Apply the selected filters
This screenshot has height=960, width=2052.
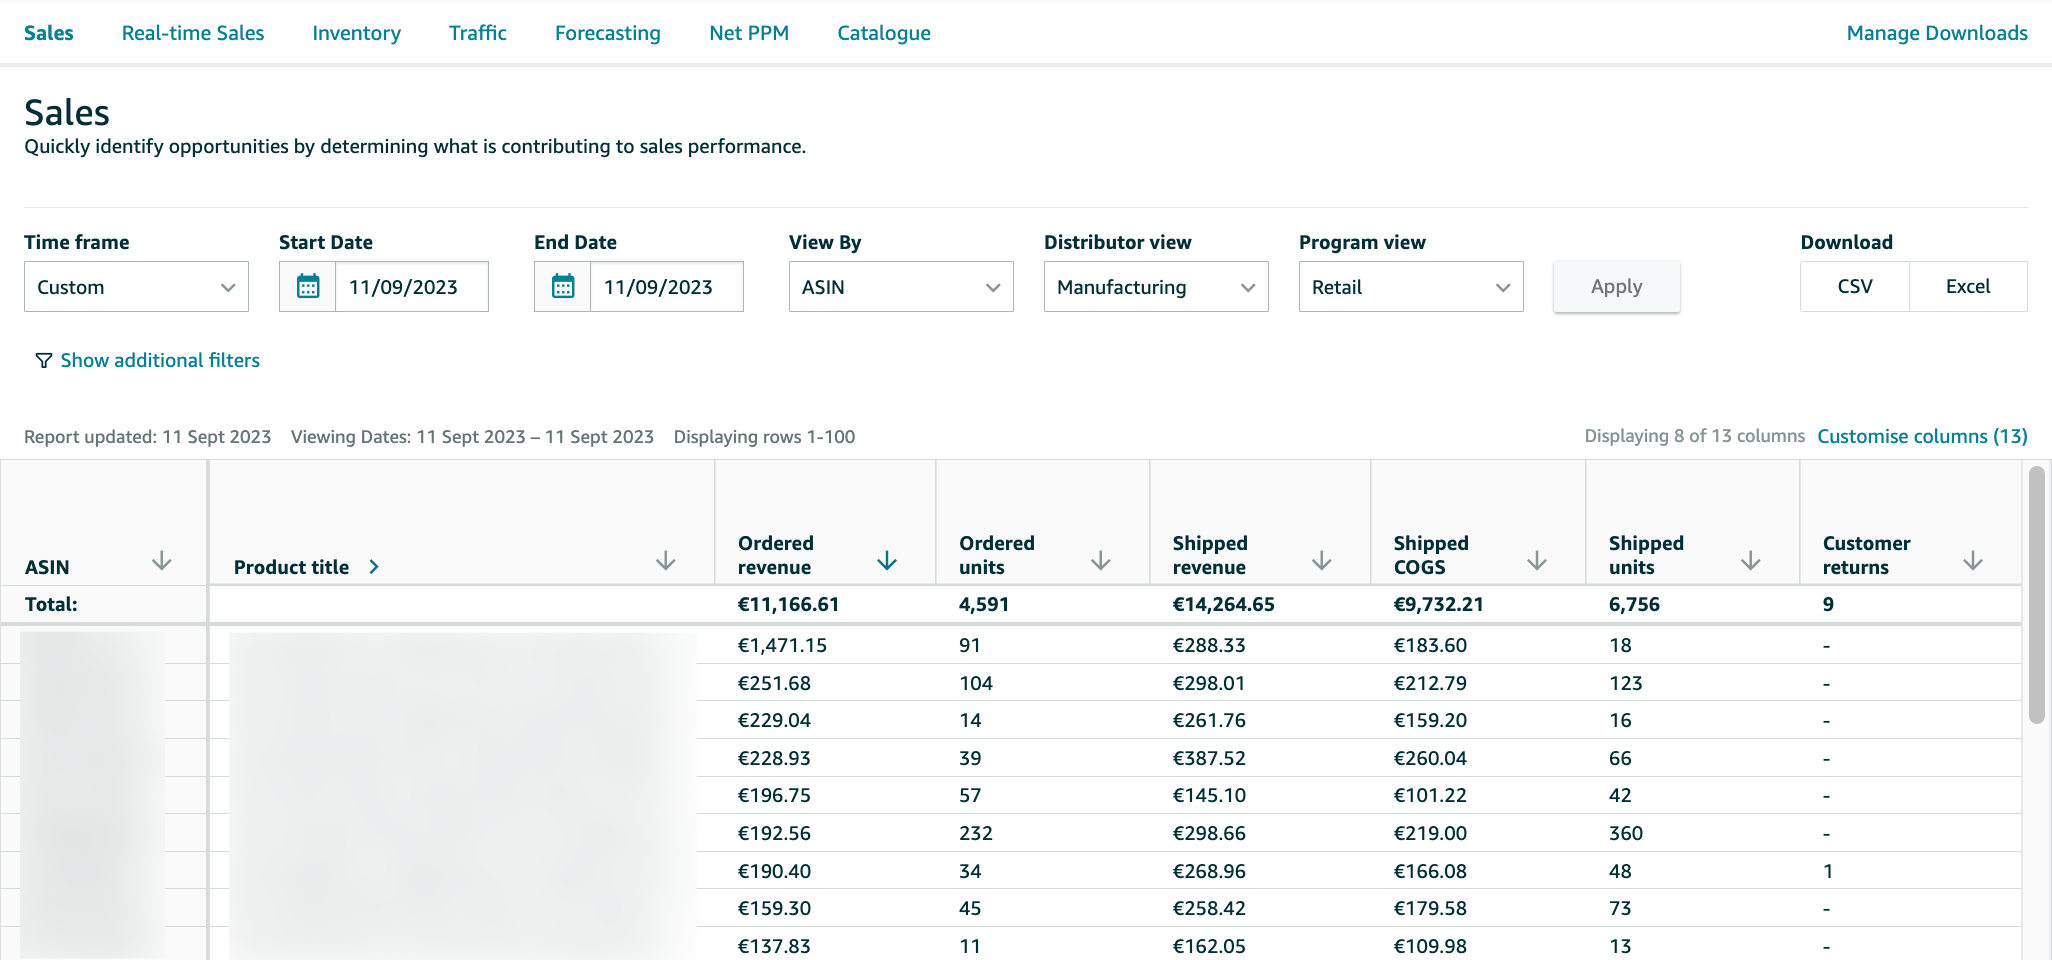[1616, 286]
